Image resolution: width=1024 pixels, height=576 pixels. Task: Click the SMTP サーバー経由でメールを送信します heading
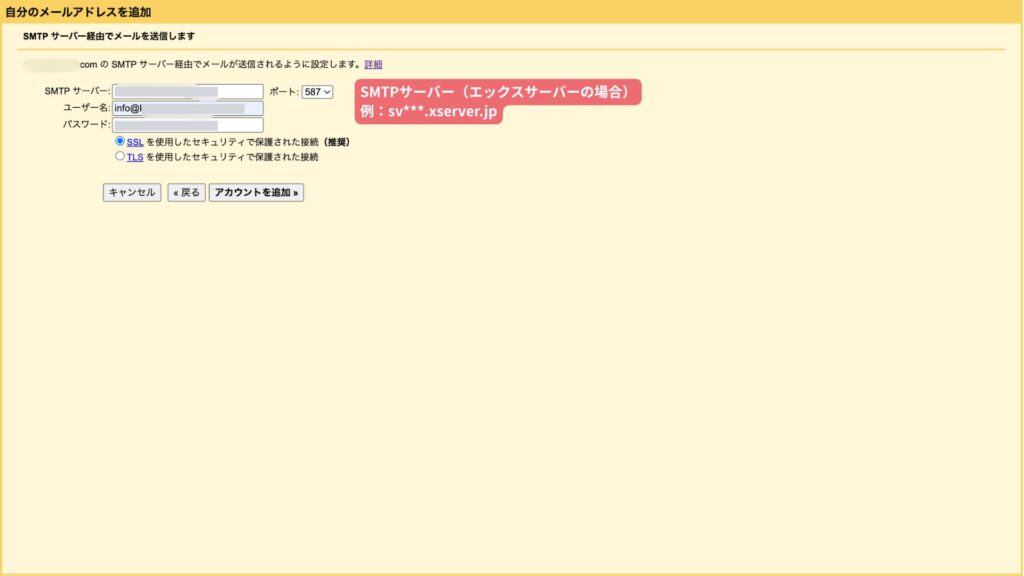click(108, 36)
